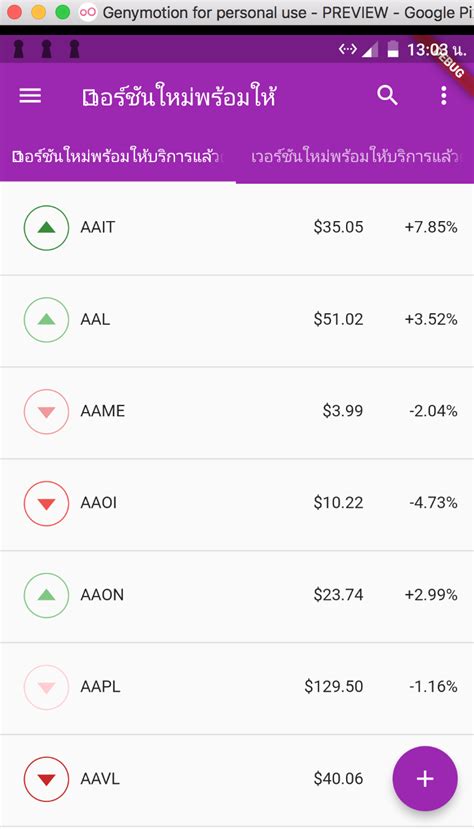The image size is (474, 829).
Task: Tap the Thai app bar title
Action: coord(179,97)
